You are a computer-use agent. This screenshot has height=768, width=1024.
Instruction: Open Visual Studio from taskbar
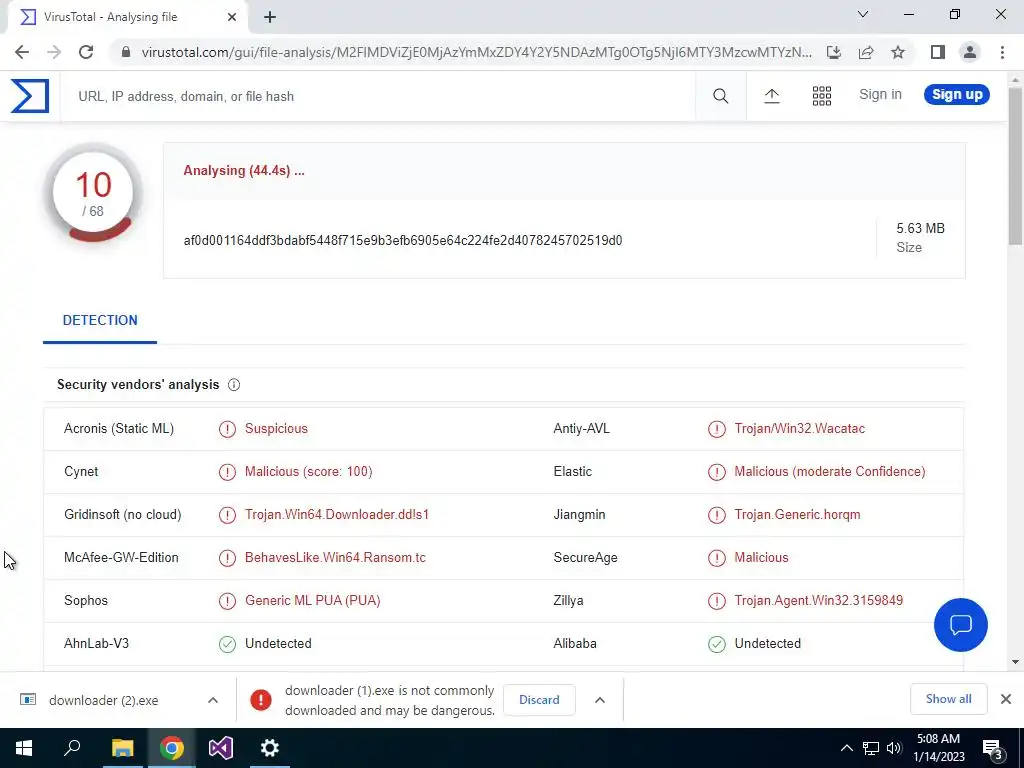point(221,748)
